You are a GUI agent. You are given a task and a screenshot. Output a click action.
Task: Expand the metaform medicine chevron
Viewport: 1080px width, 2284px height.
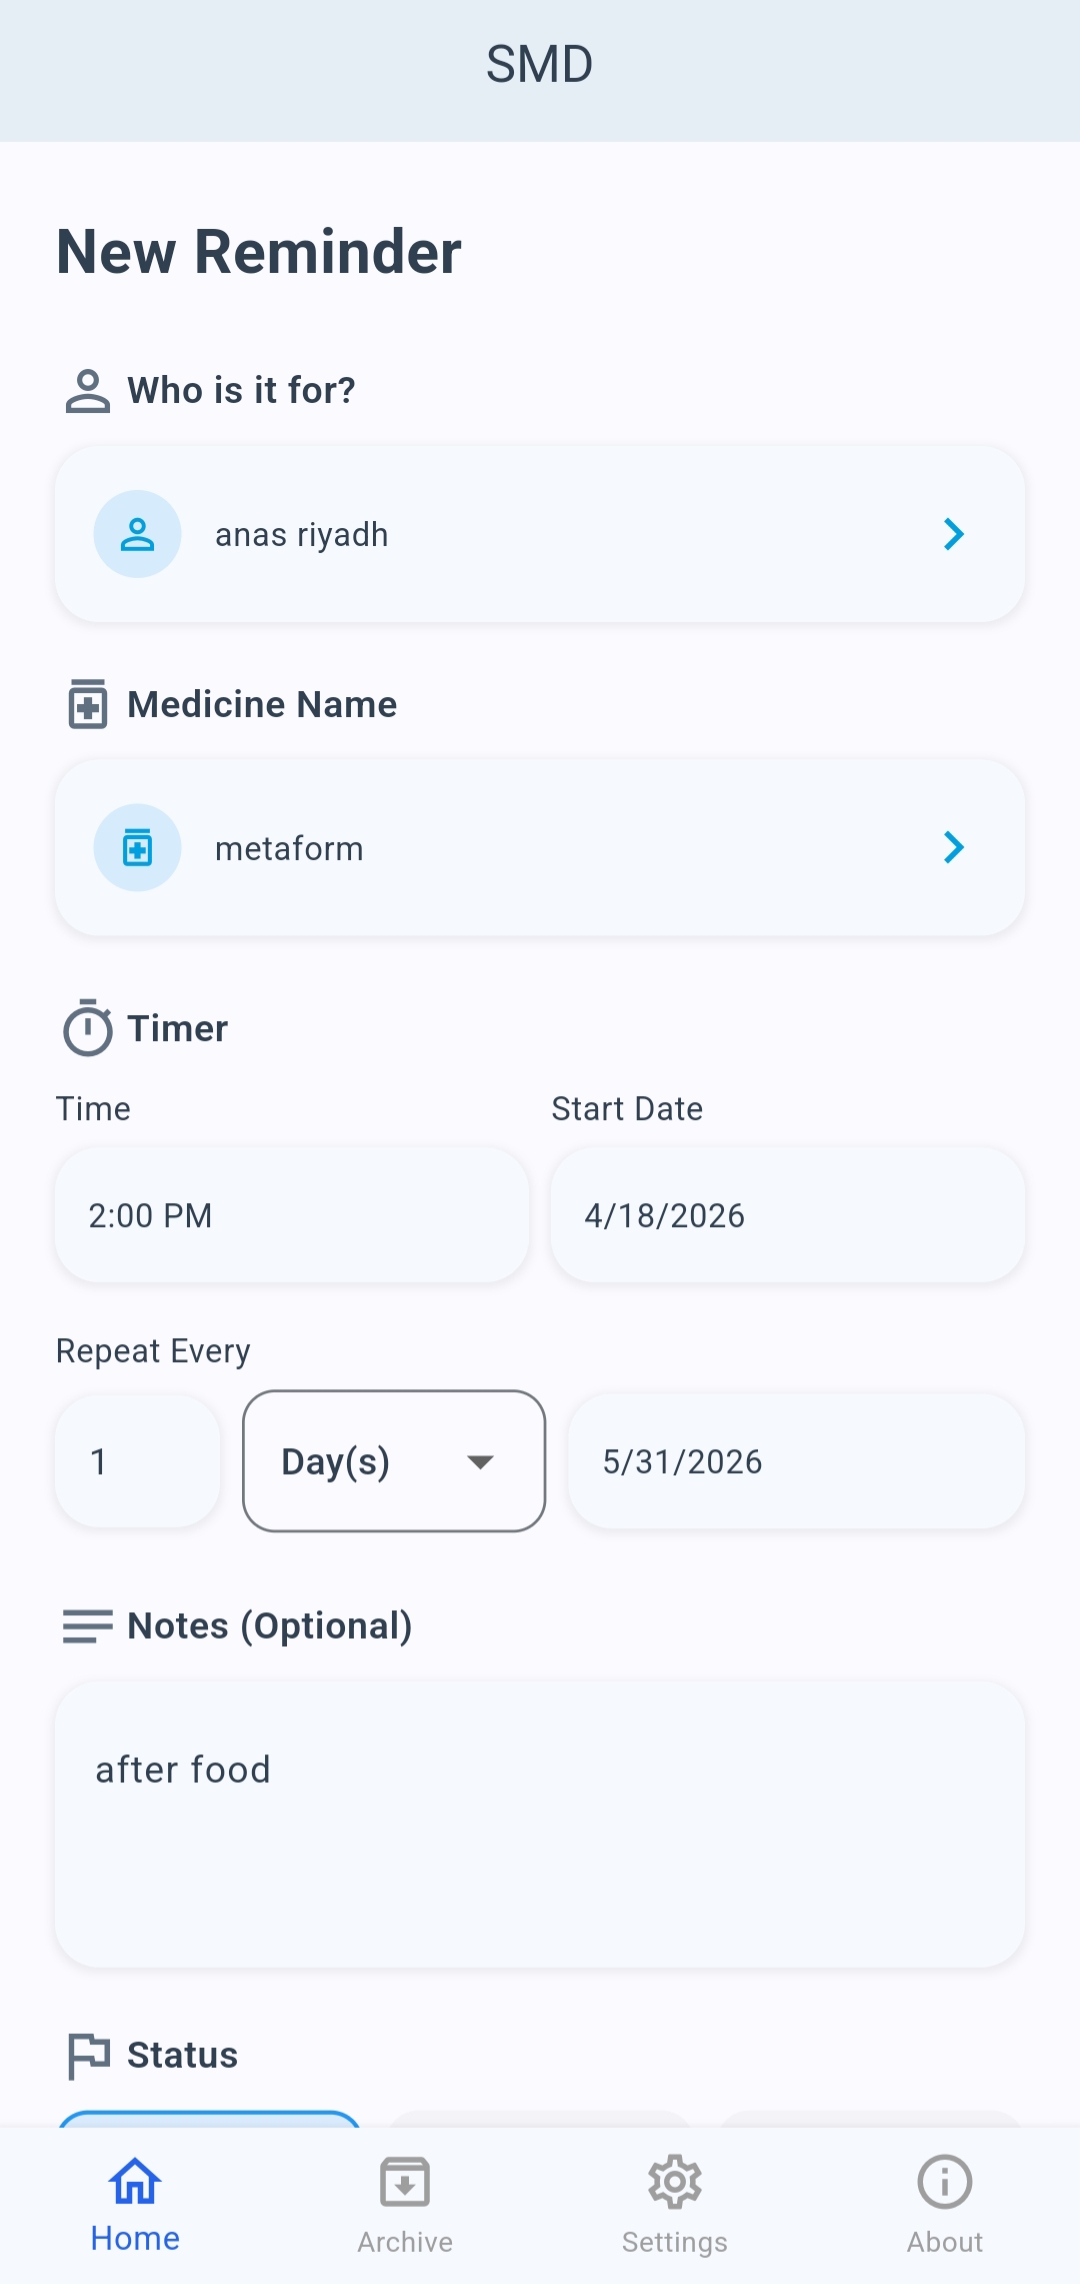954,848
